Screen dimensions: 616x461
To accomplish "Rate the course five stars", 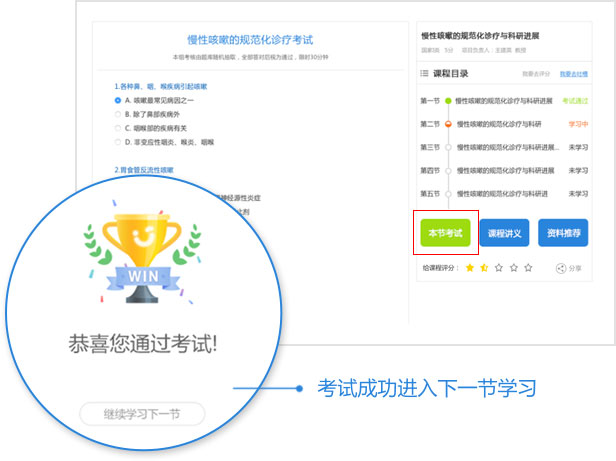I will [529, 268].
